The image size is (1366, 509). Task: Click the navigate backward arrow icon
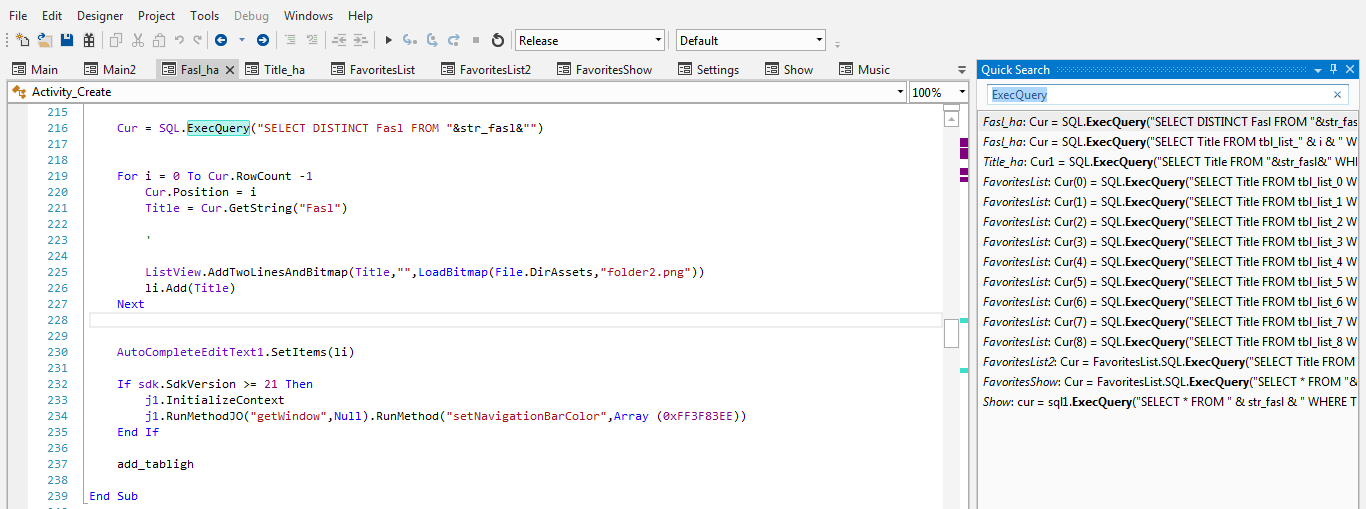(x=220, y=40)
